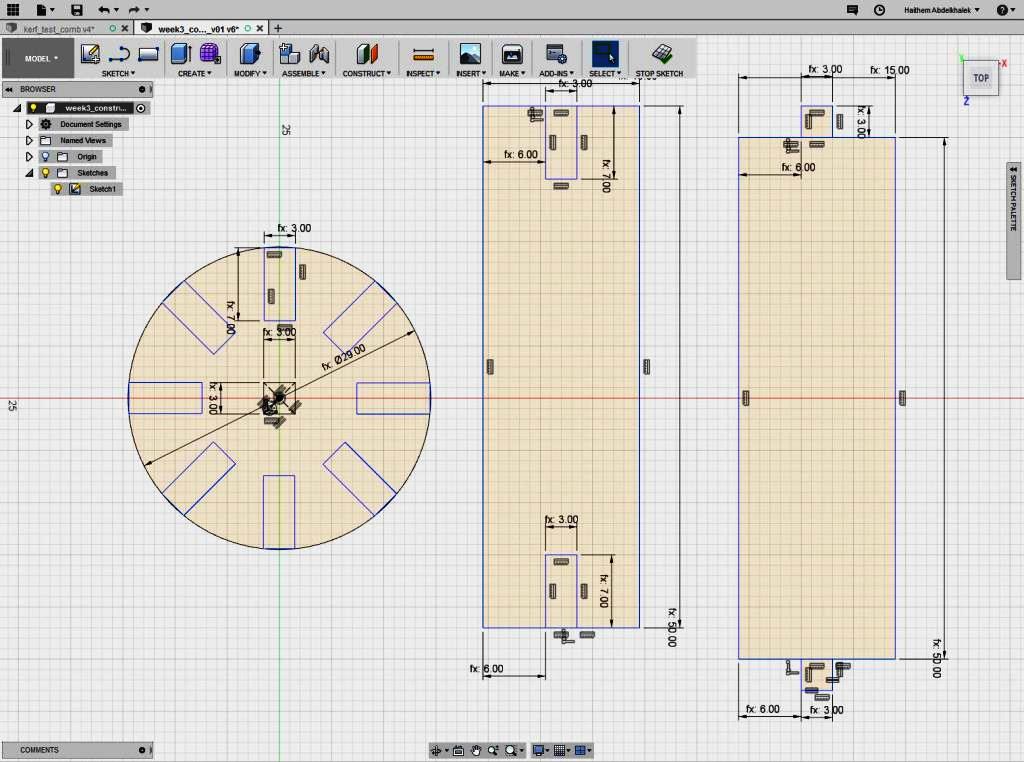Select the Measure inspect tool

coord(423,54)
